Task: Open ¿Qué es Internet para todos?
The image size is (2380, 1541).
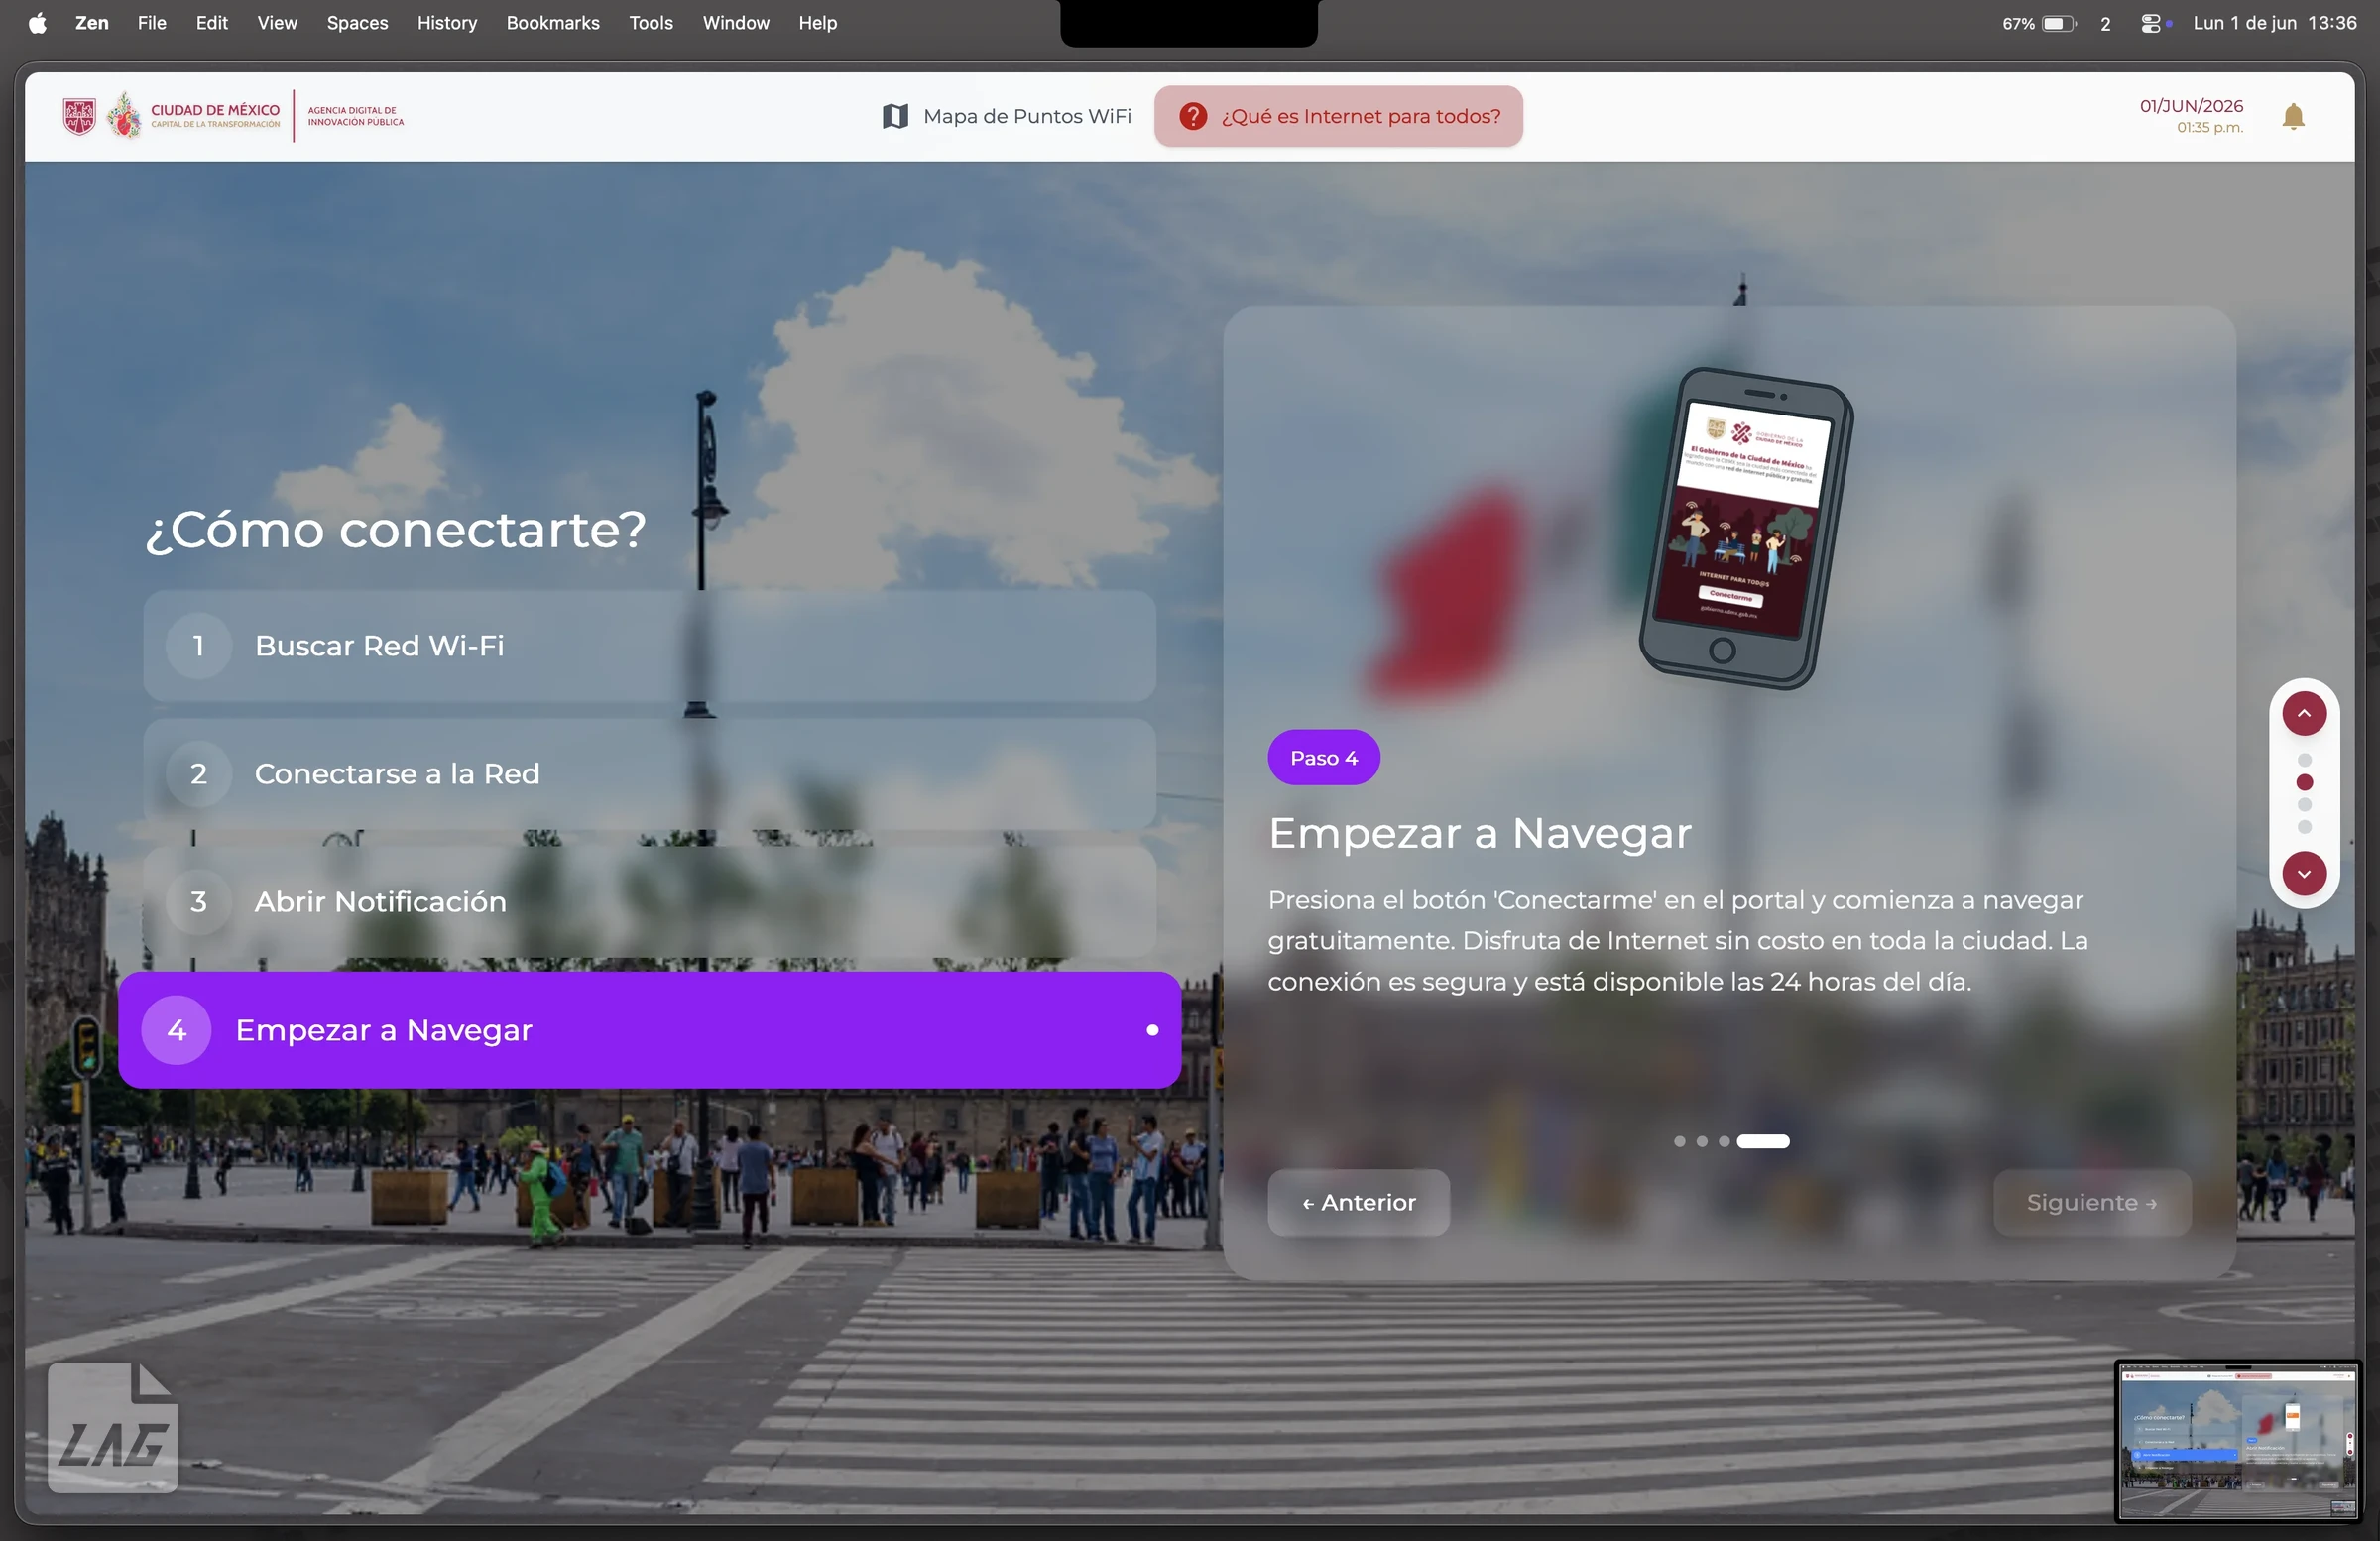Action: tap(1338, 117)
